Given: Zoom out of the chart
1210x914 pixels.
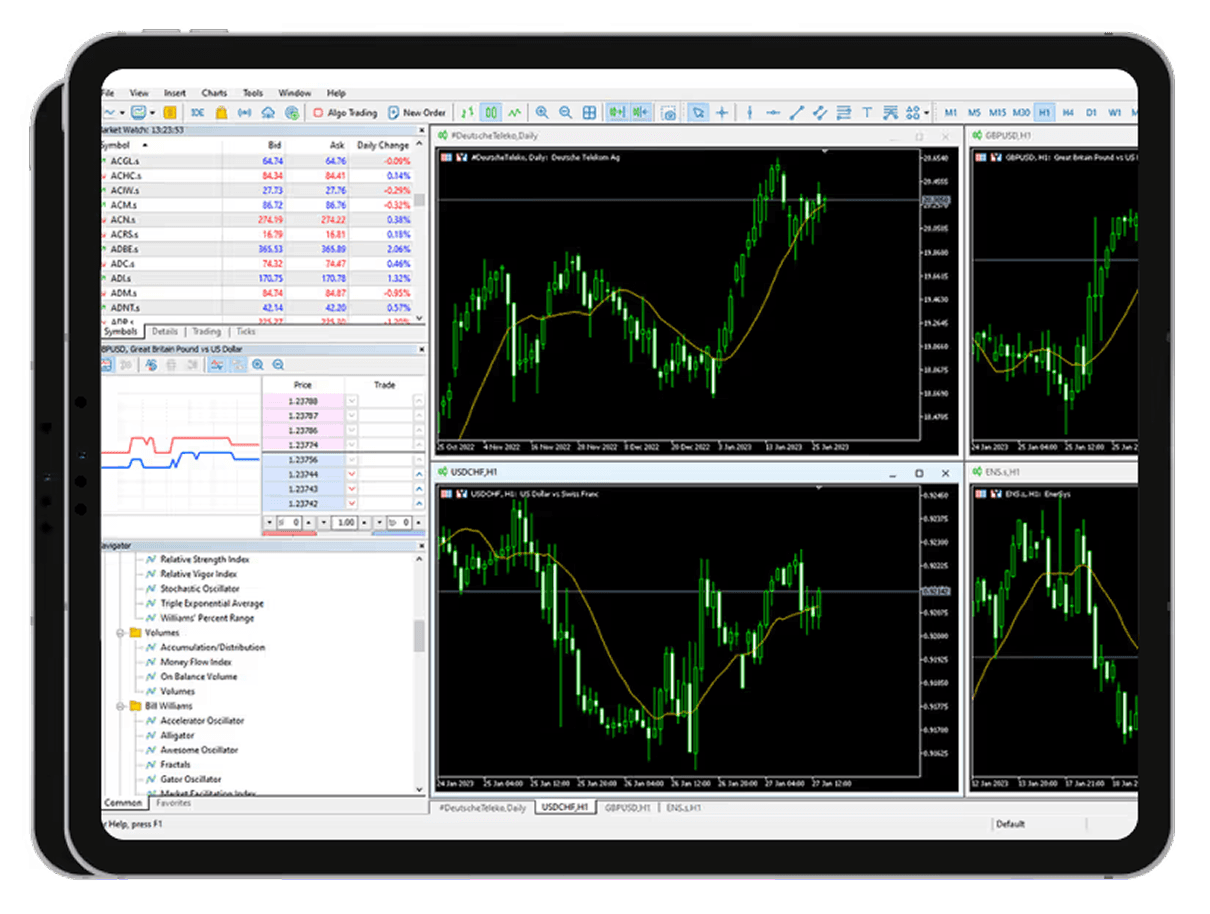Looking at the screenshot, I should (x=566, y=112).
